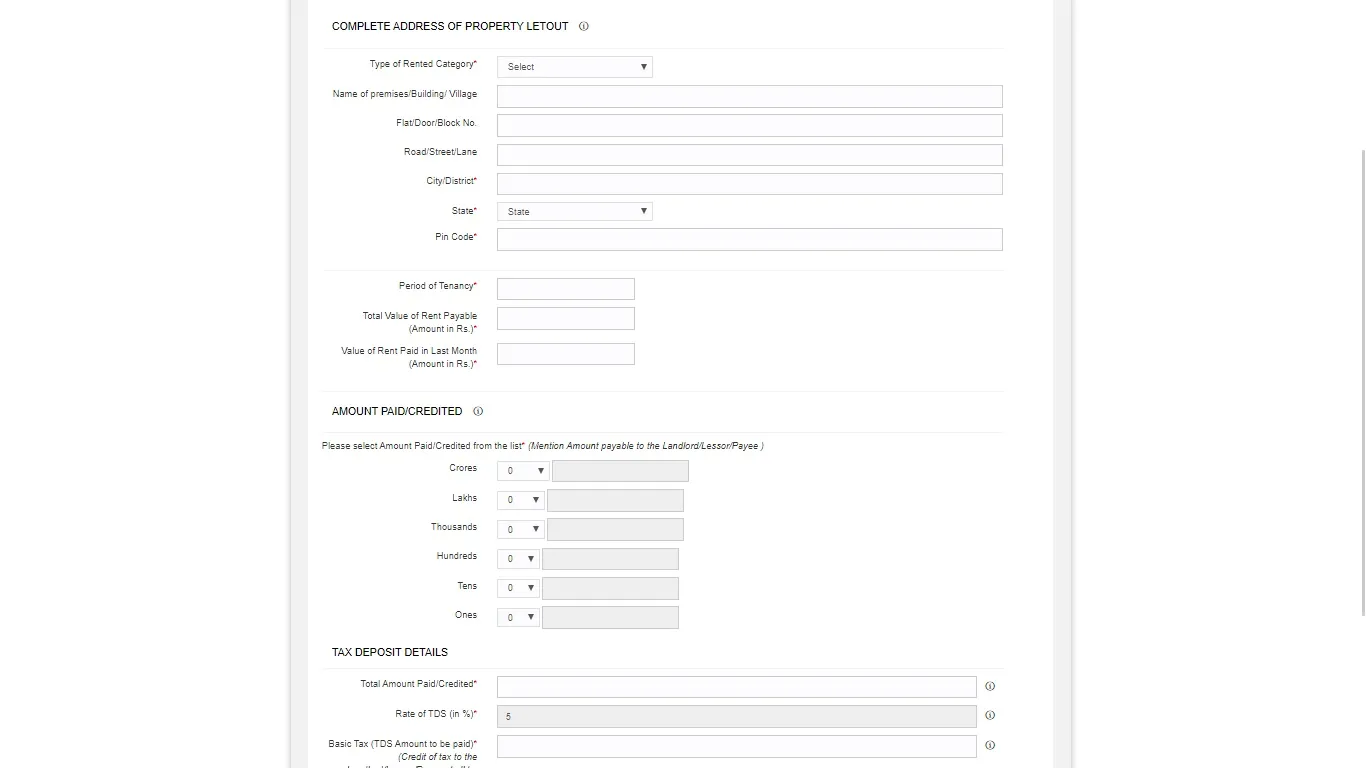Open the Hundreds dropdown selector
Screen dimensions: 1366x768
(517, 558)
